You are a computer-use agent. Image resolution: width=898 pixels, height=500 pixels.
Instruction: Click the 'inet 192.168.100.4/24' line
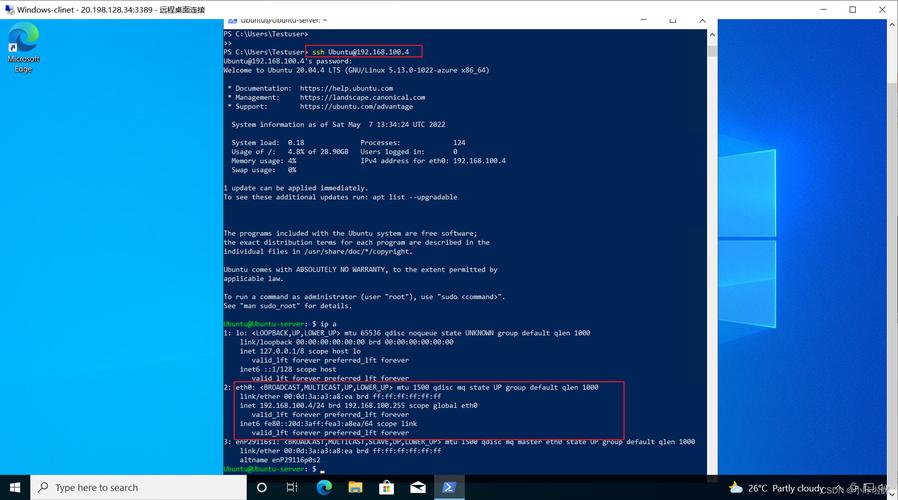(359, 405)
